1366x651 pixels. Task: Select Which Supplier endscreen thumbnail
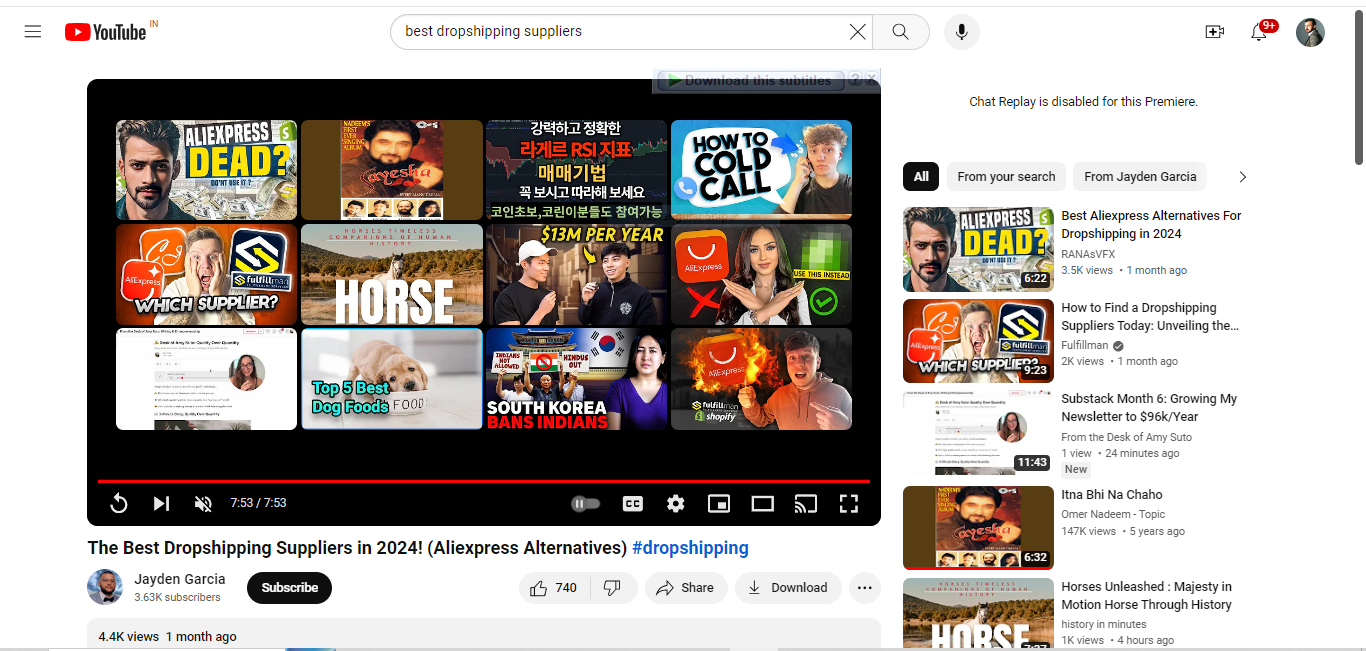tap(207, 275)
